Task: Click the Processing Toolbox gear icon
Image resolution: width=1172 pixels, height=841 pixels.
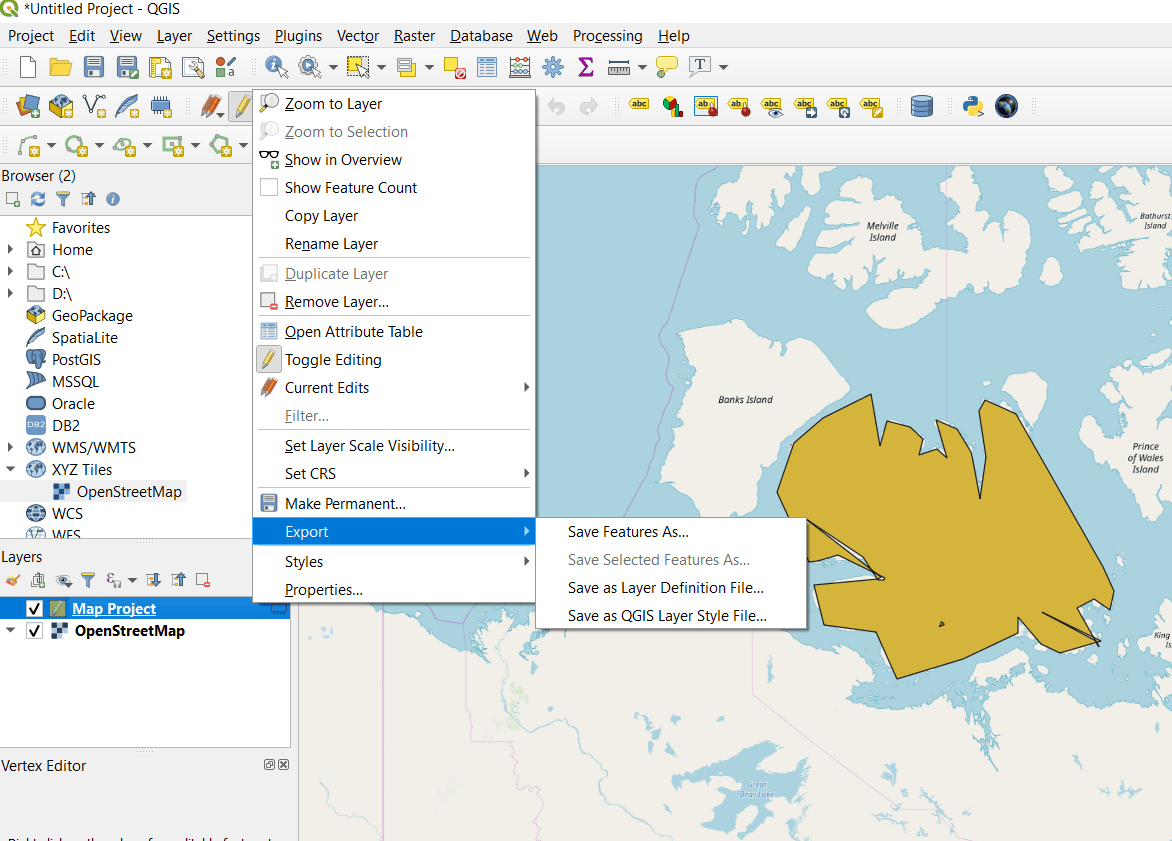Action: 553,67
